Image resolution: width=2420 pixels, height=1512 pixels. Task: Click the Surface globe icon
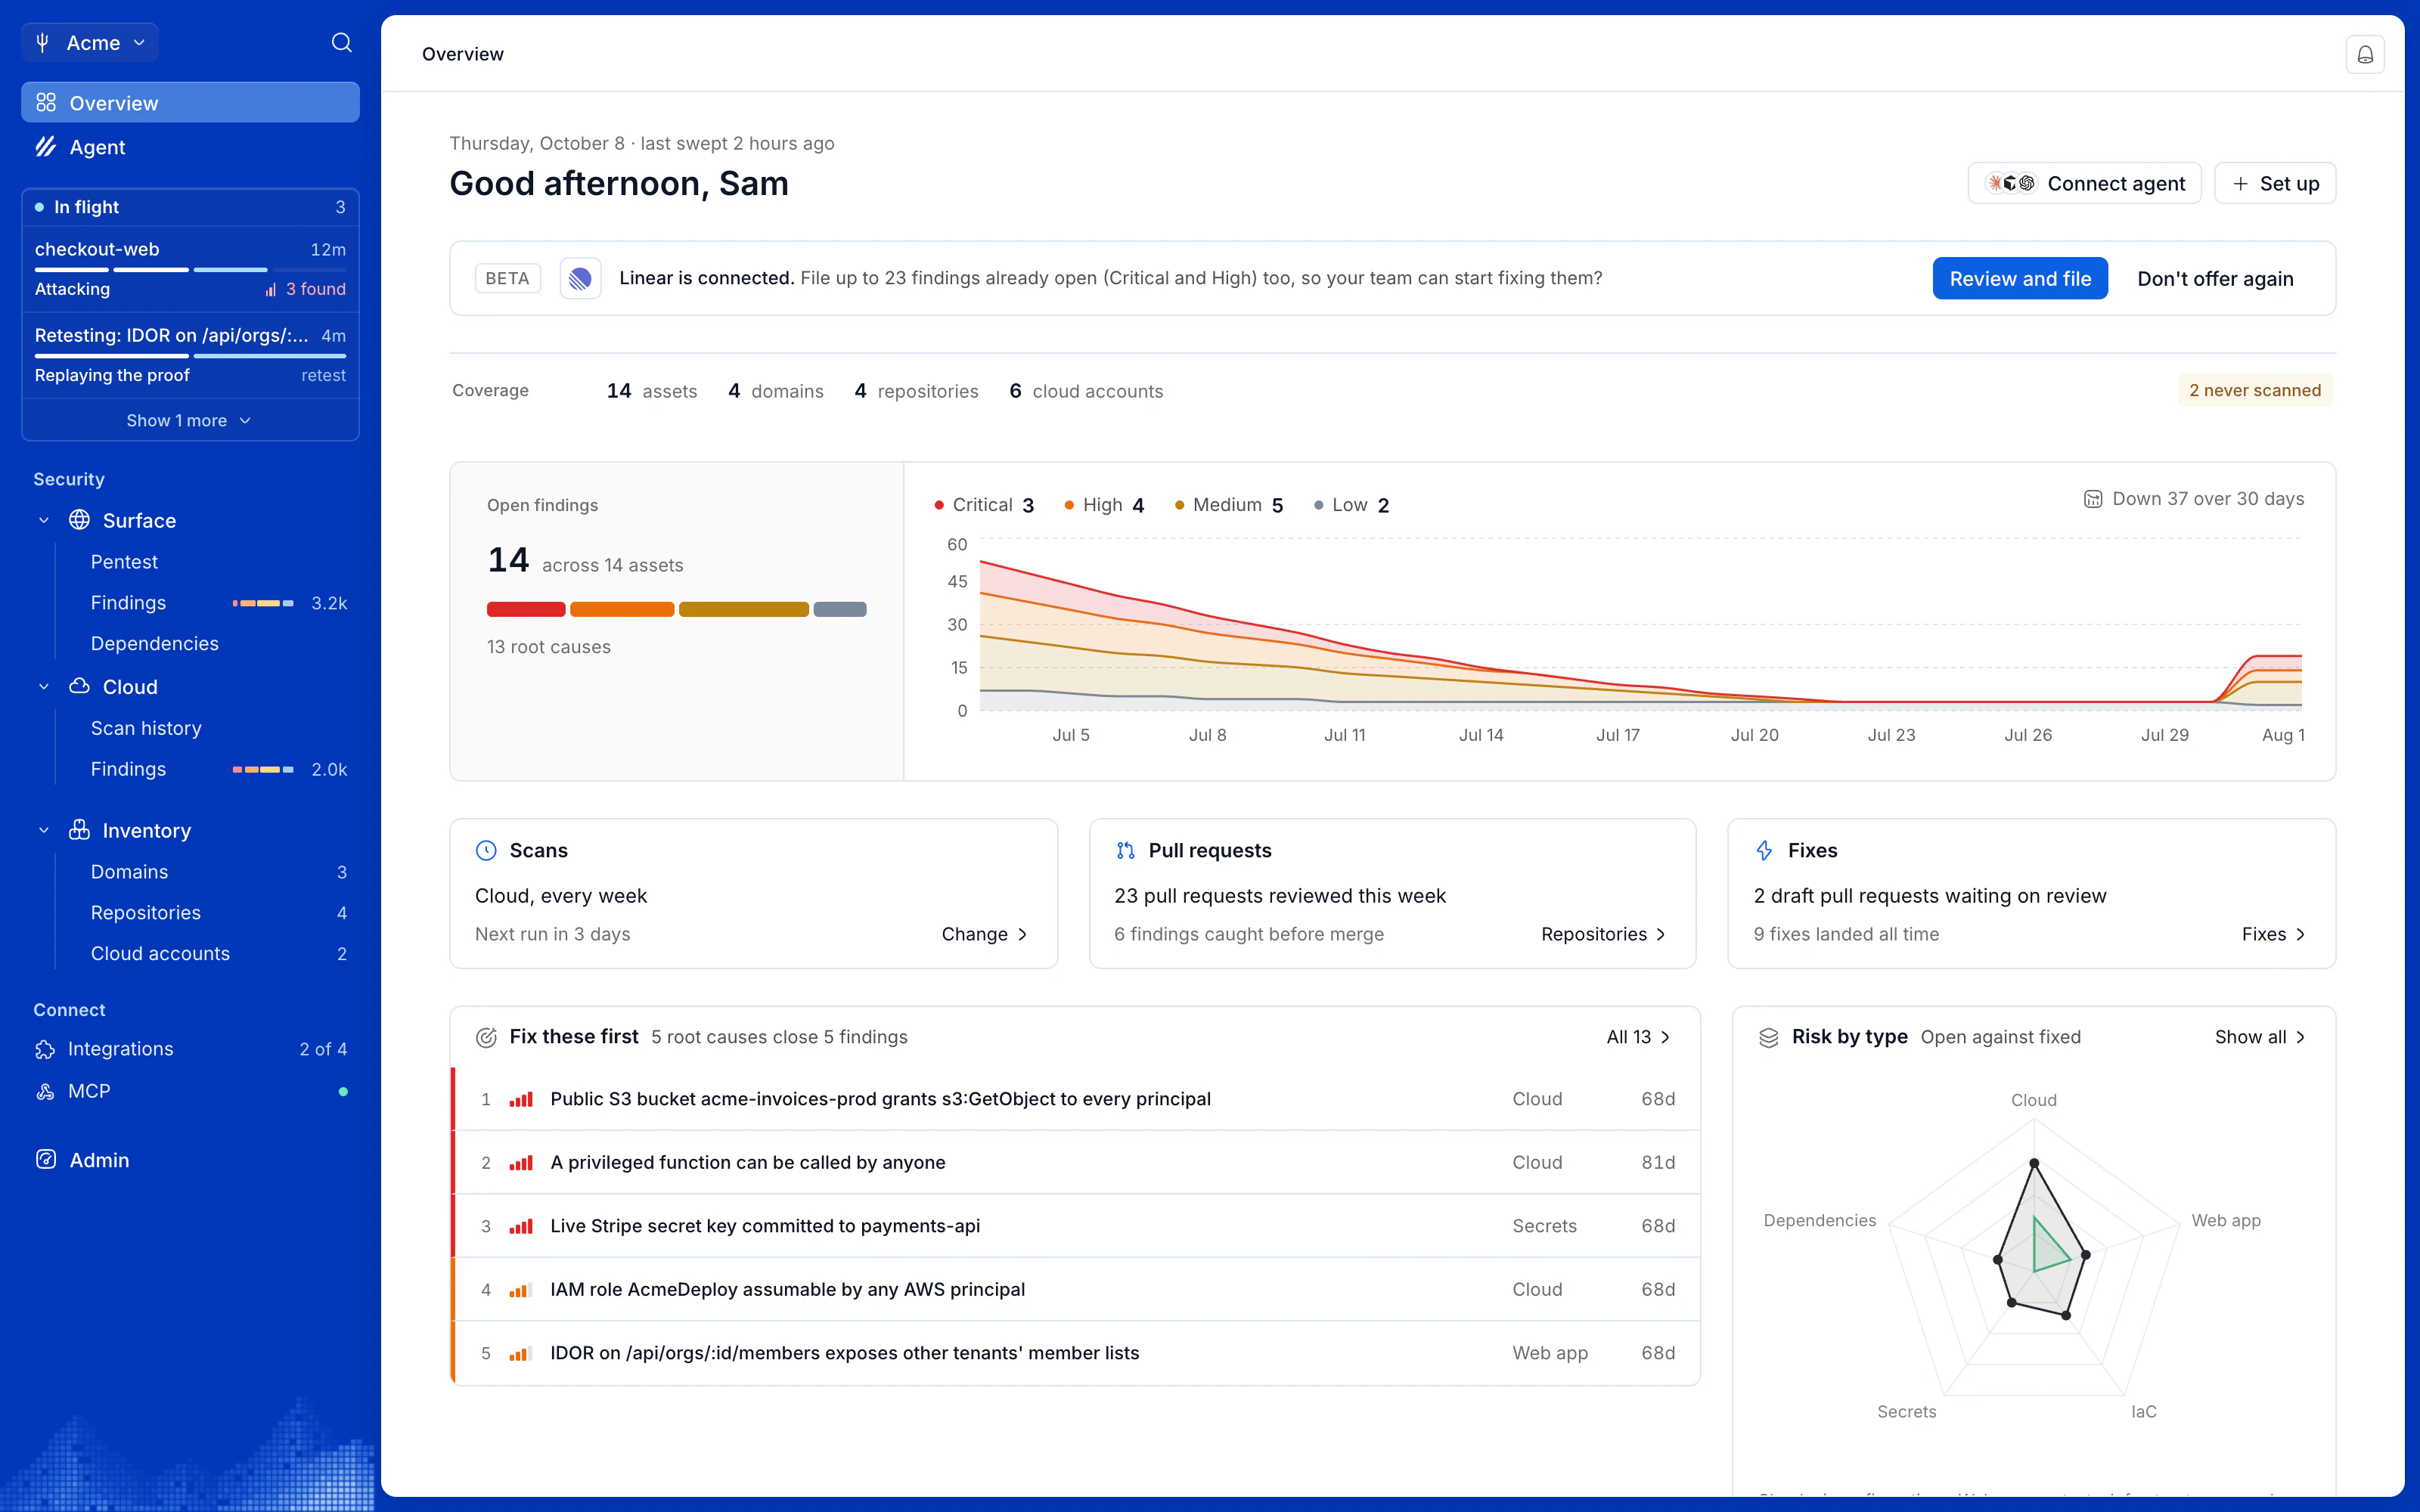(x=79, y=520)
